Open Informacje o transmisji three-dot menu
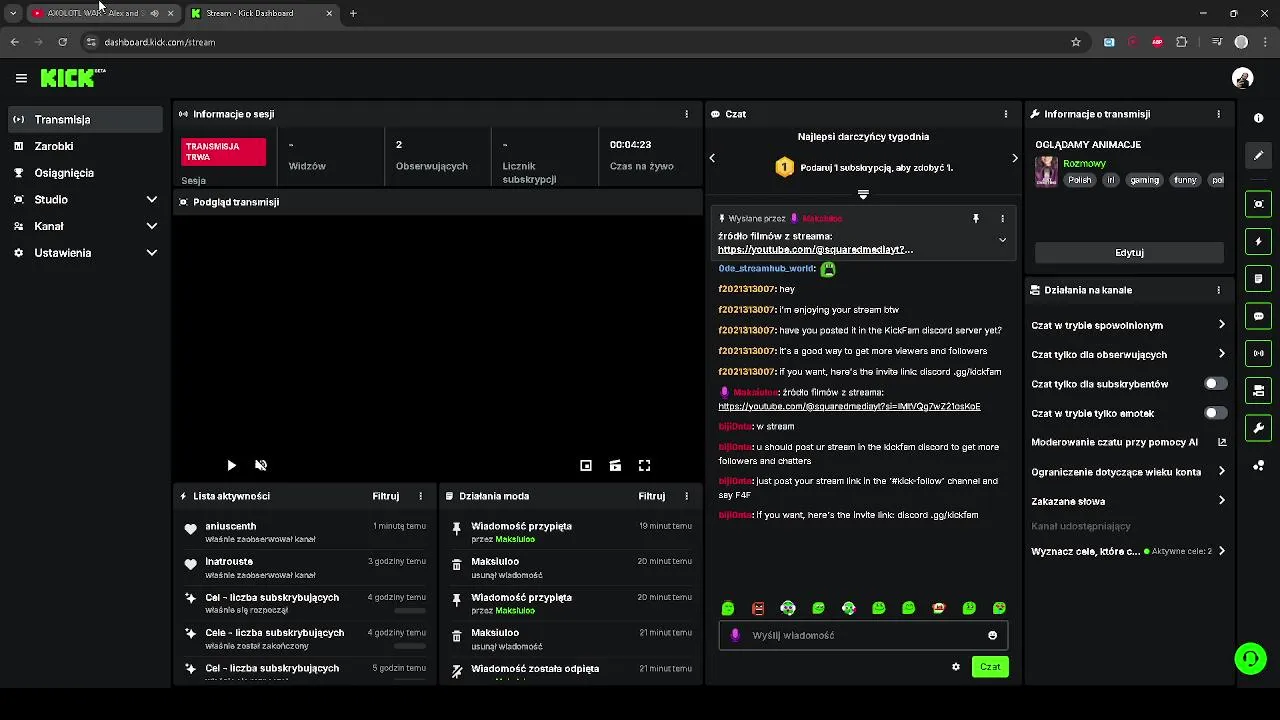The image size is (1280, 720). pyautogui.click(x=1218, y=114)
